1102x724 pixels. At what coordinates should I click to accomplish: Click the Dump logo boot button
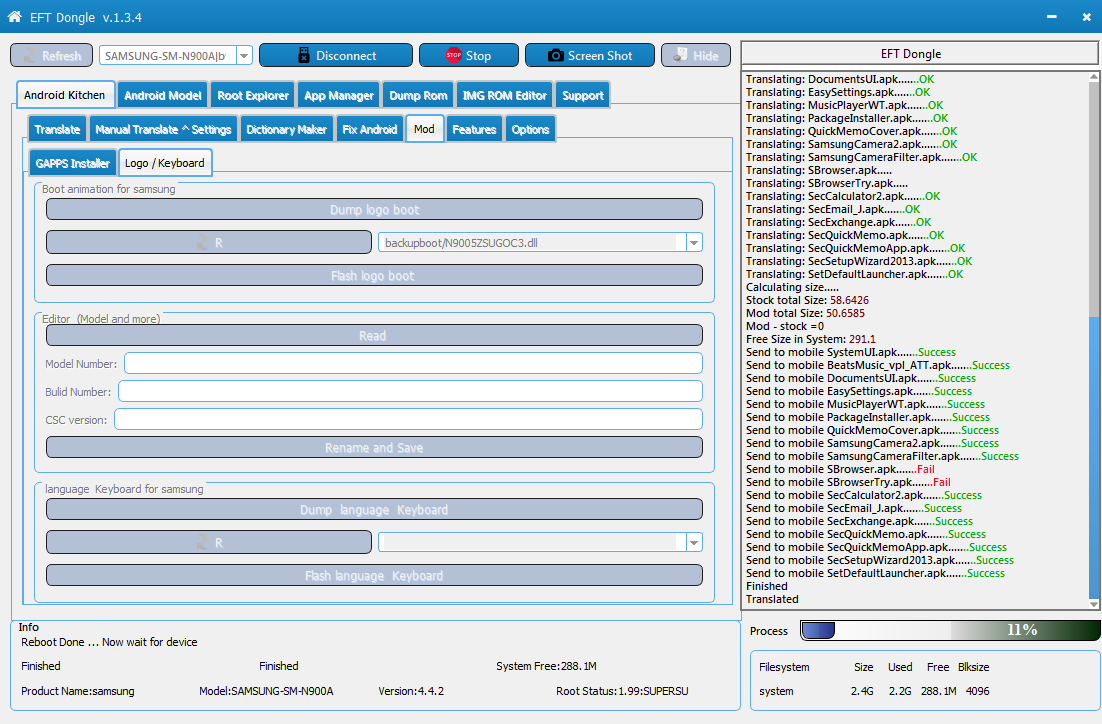point(375,209)
